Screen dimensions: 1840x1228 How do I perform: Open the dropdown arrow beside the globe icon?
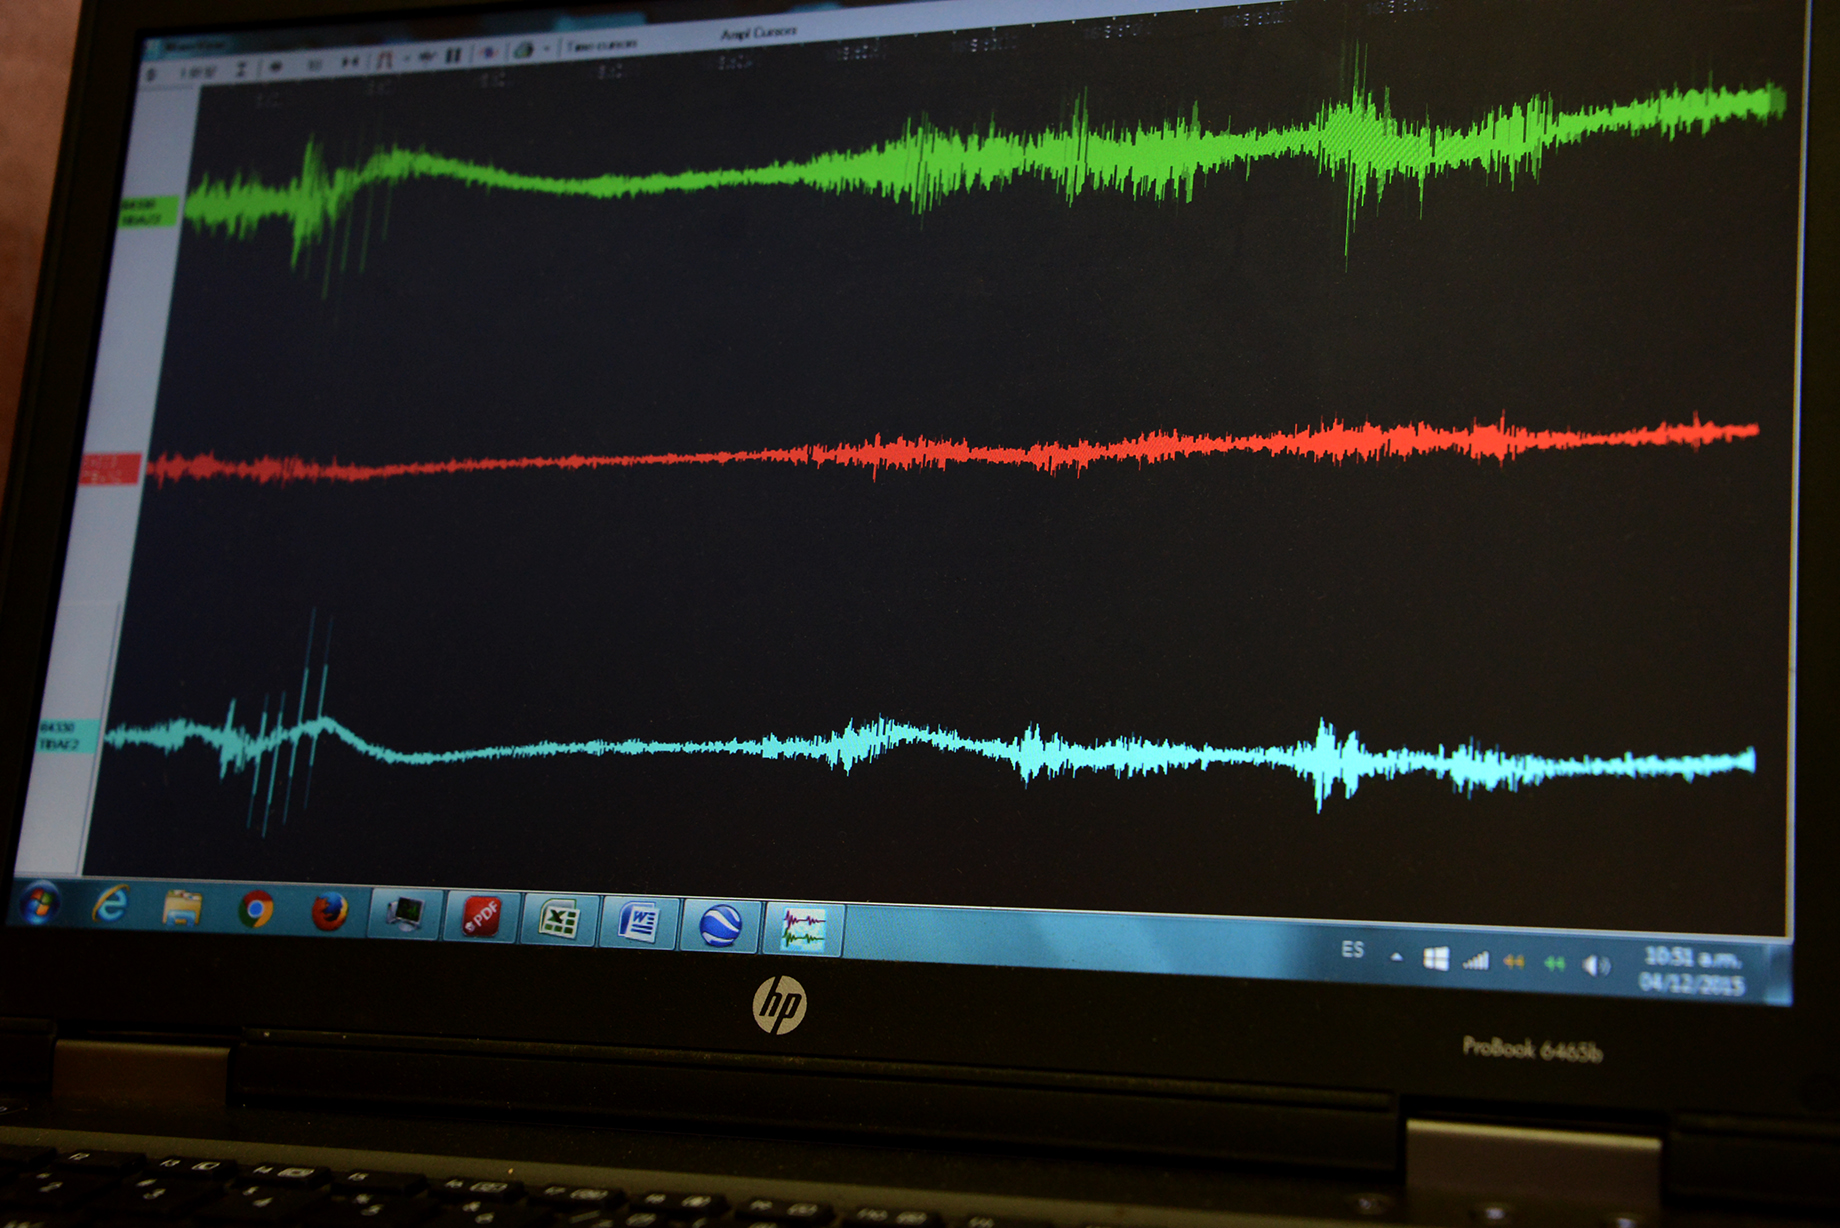[546, 49]
